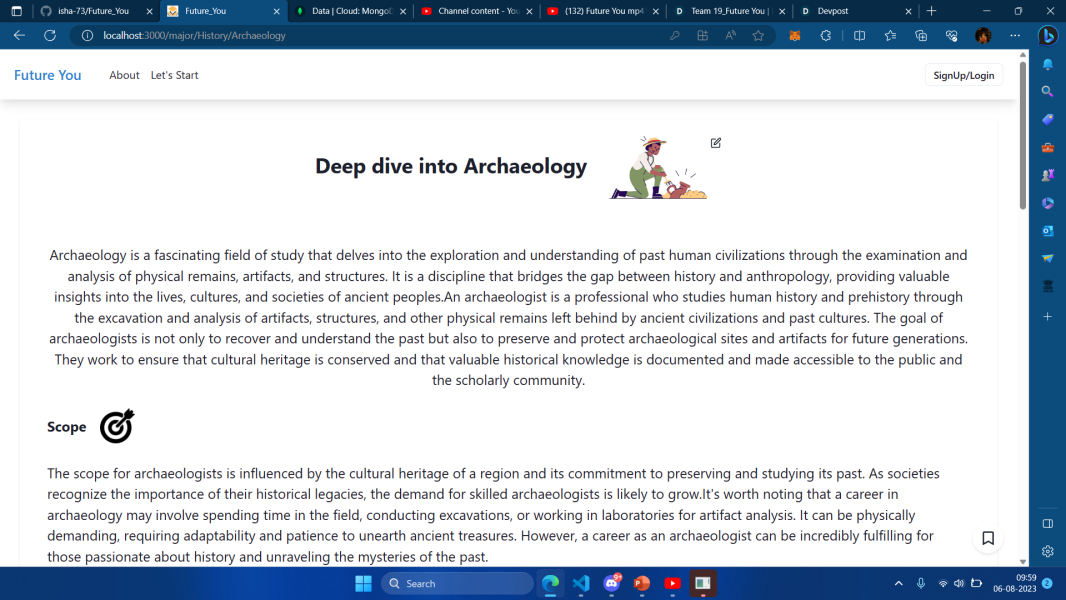This screenshot has width=1066, height=600.
Task: Open sidebar settings gear icon
Action: coord(1048,551)
